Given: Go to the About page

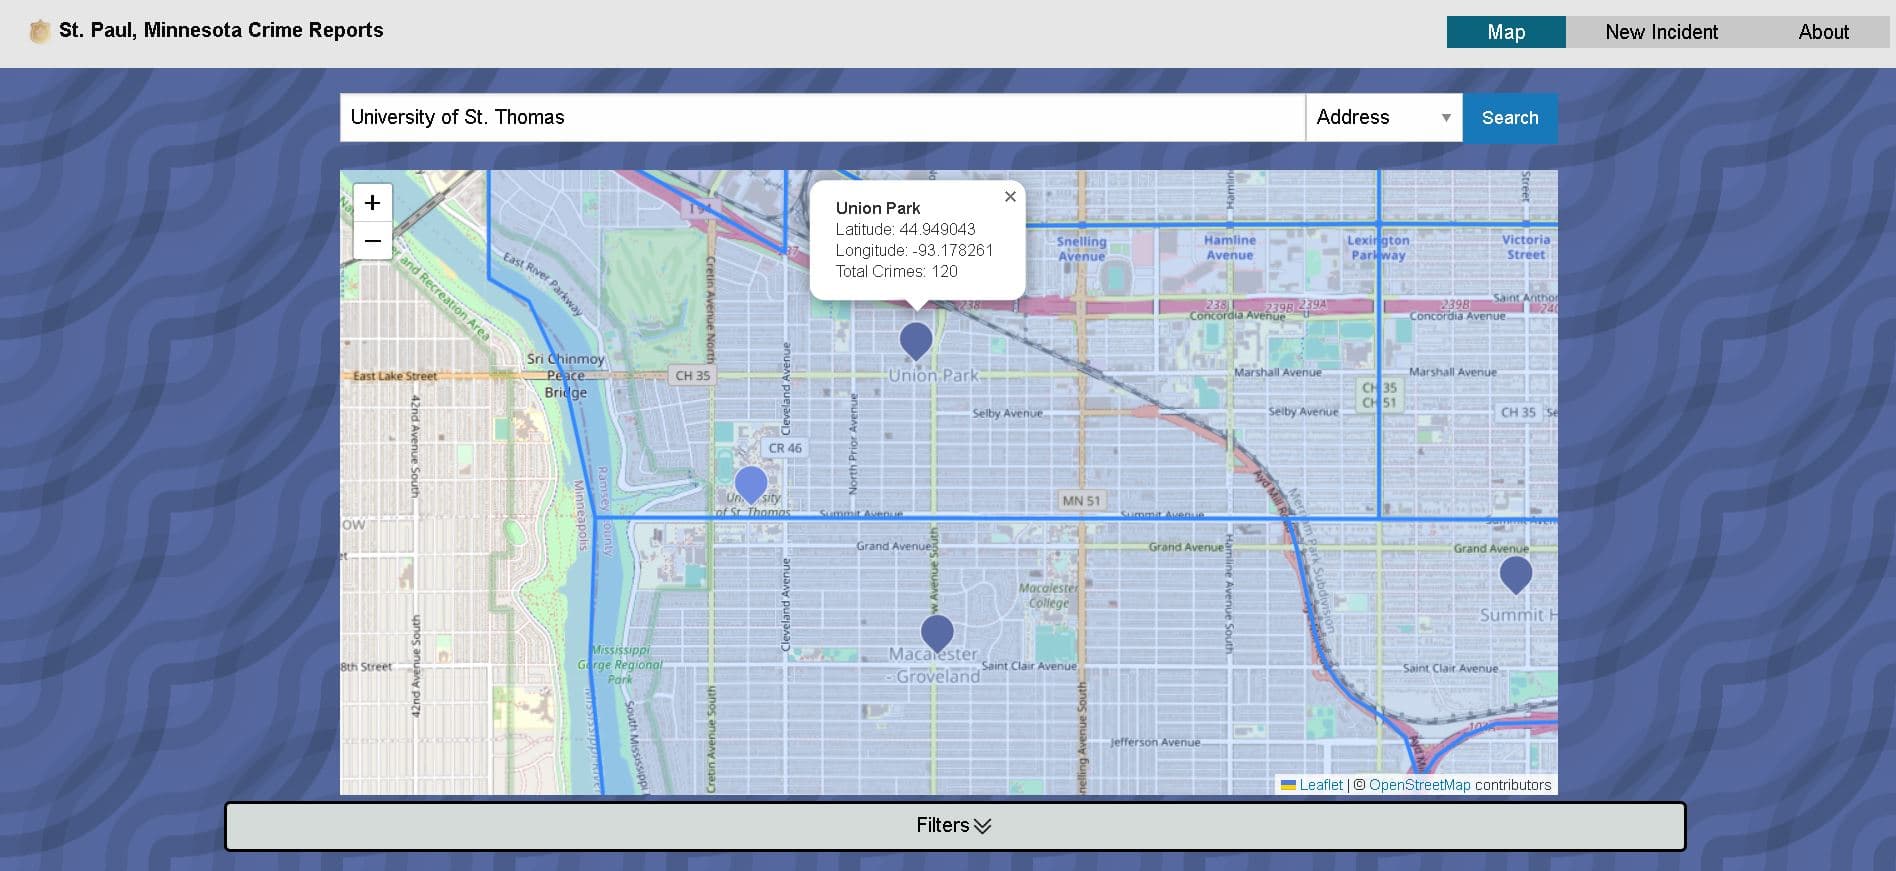Looking at the screenshot, I should pos(1823,32).
